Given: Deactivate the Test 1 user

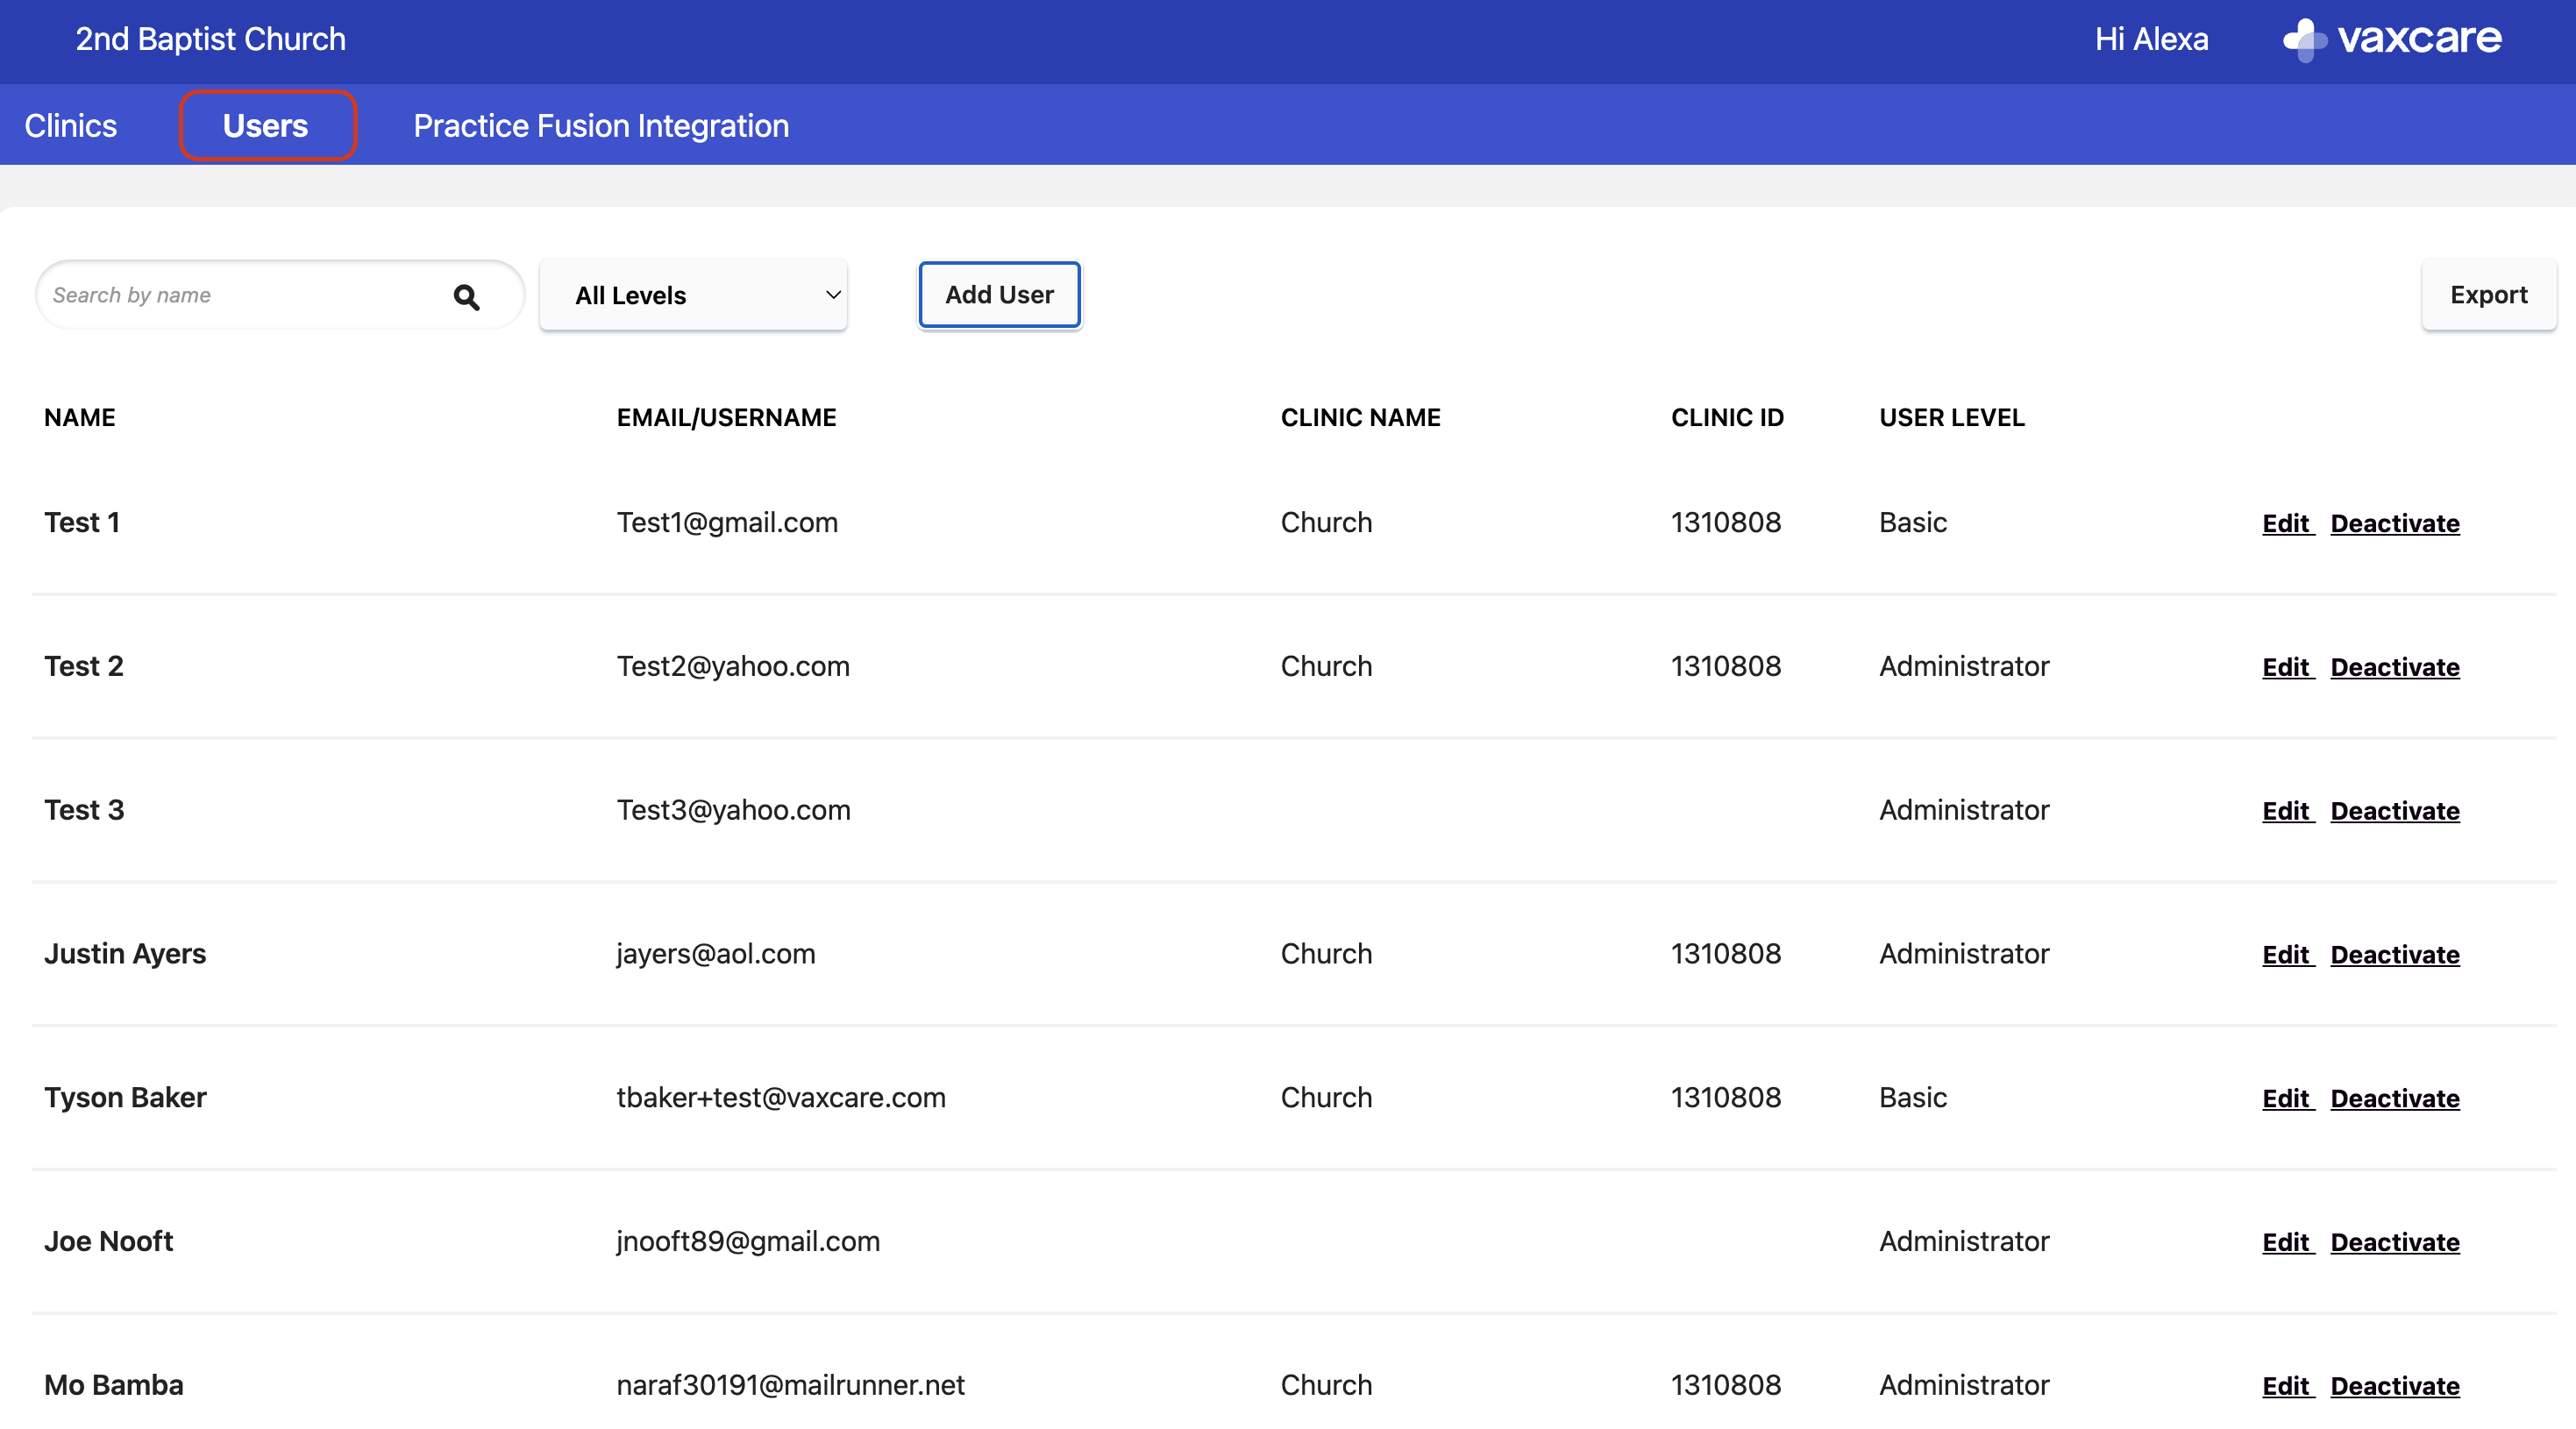Looking at the screenshot, I should click(x=2394, y=523).
